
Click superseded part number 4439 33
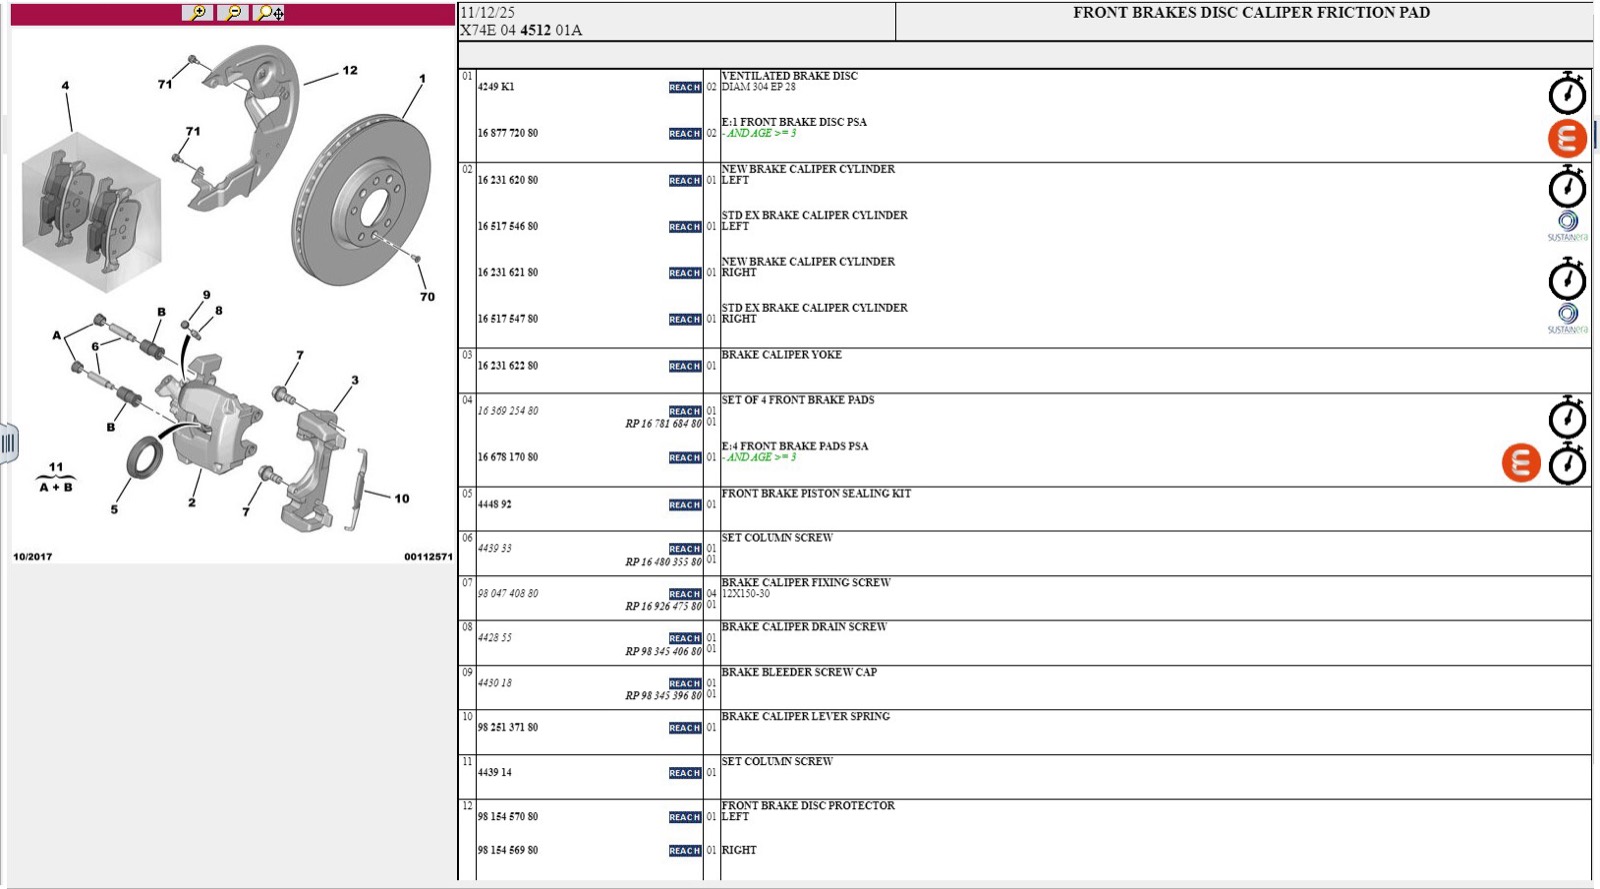pos(495,548)
